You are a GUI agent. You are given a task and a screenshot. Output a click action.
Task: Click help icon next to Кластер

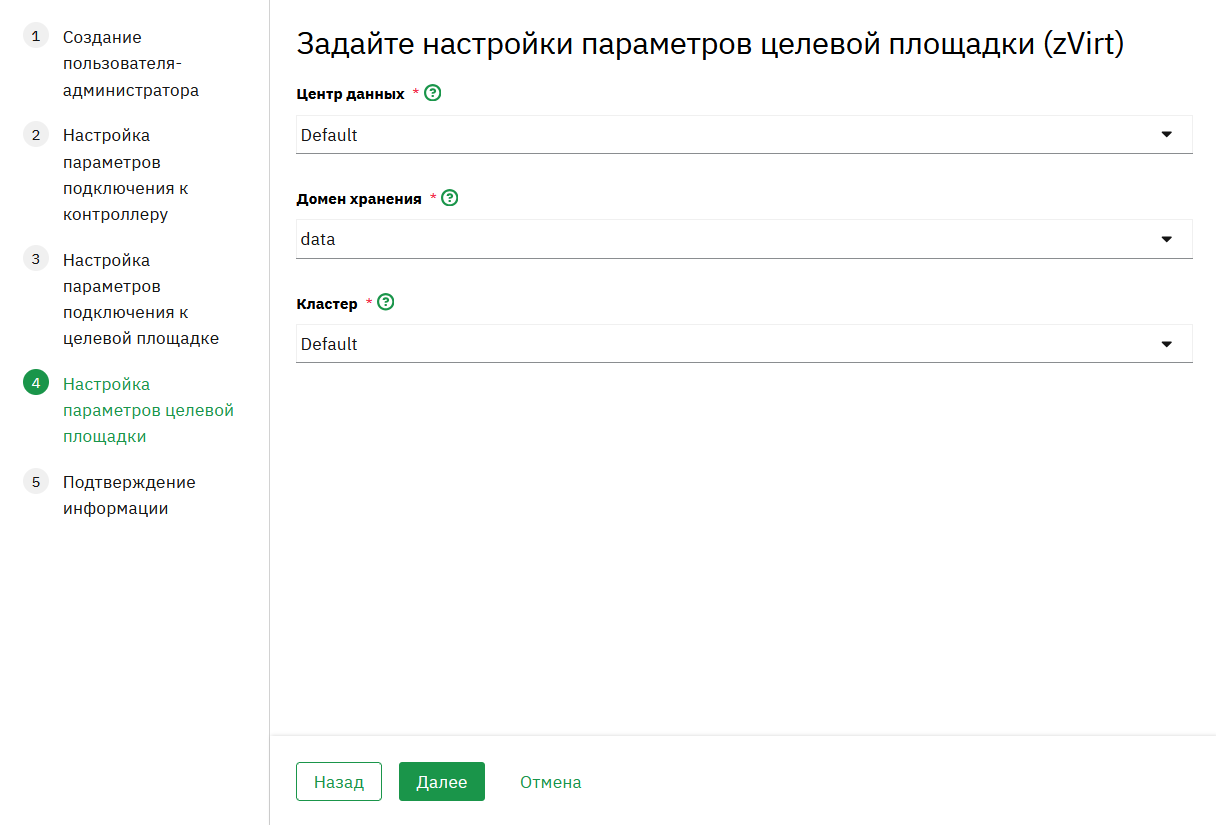(386, 302)
